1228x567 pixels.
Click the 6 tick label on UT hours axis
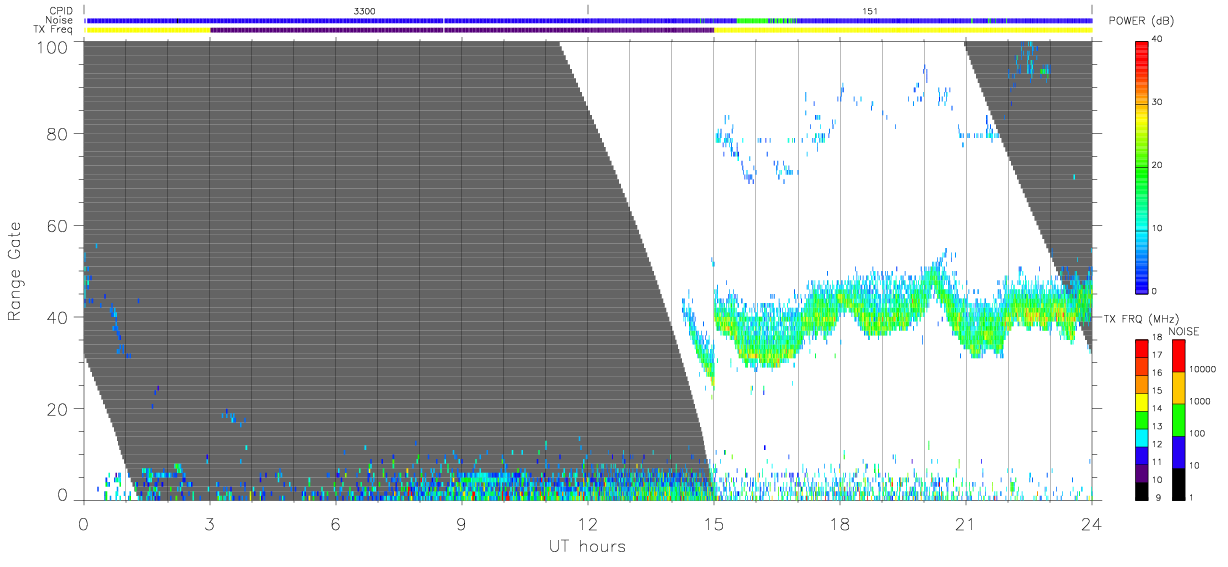click(x=336, y=523)
